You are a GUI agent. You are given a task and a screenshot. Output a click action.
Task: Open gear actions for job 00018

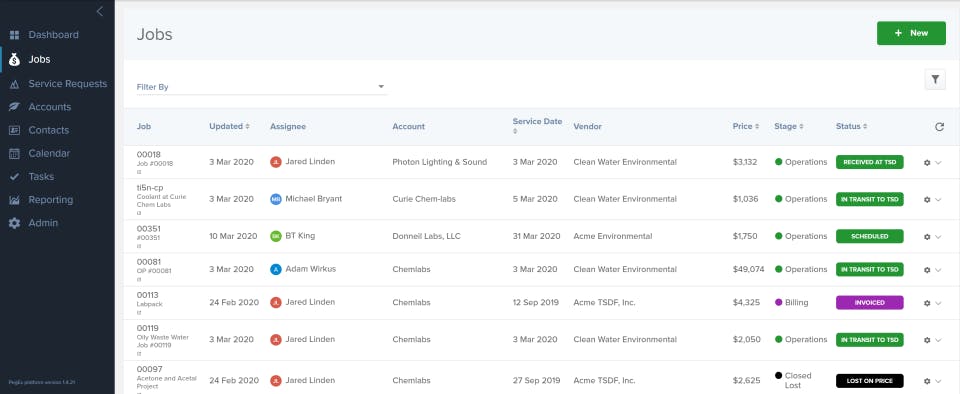coord(927,162)
